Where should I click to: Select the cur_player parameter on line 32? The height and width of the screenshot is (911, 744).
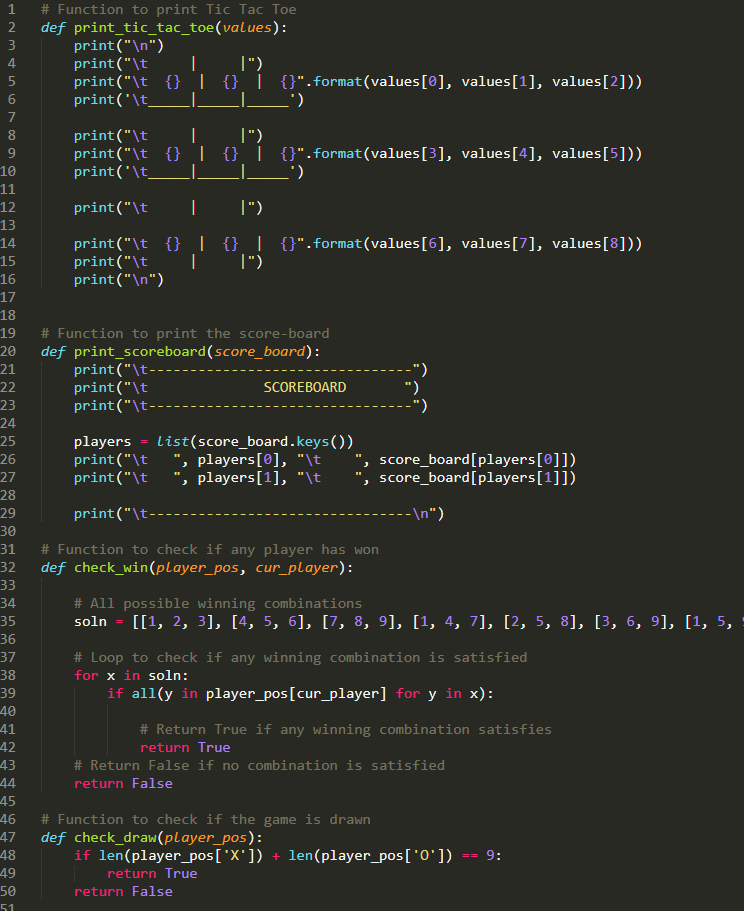[x=297, y=568]
